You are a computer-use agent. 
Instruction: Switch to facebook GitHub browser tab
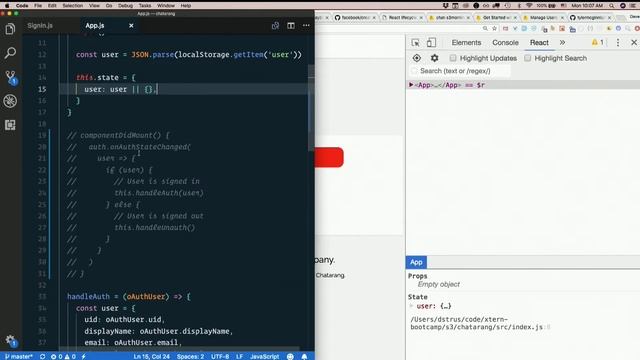tap(354, 18)
